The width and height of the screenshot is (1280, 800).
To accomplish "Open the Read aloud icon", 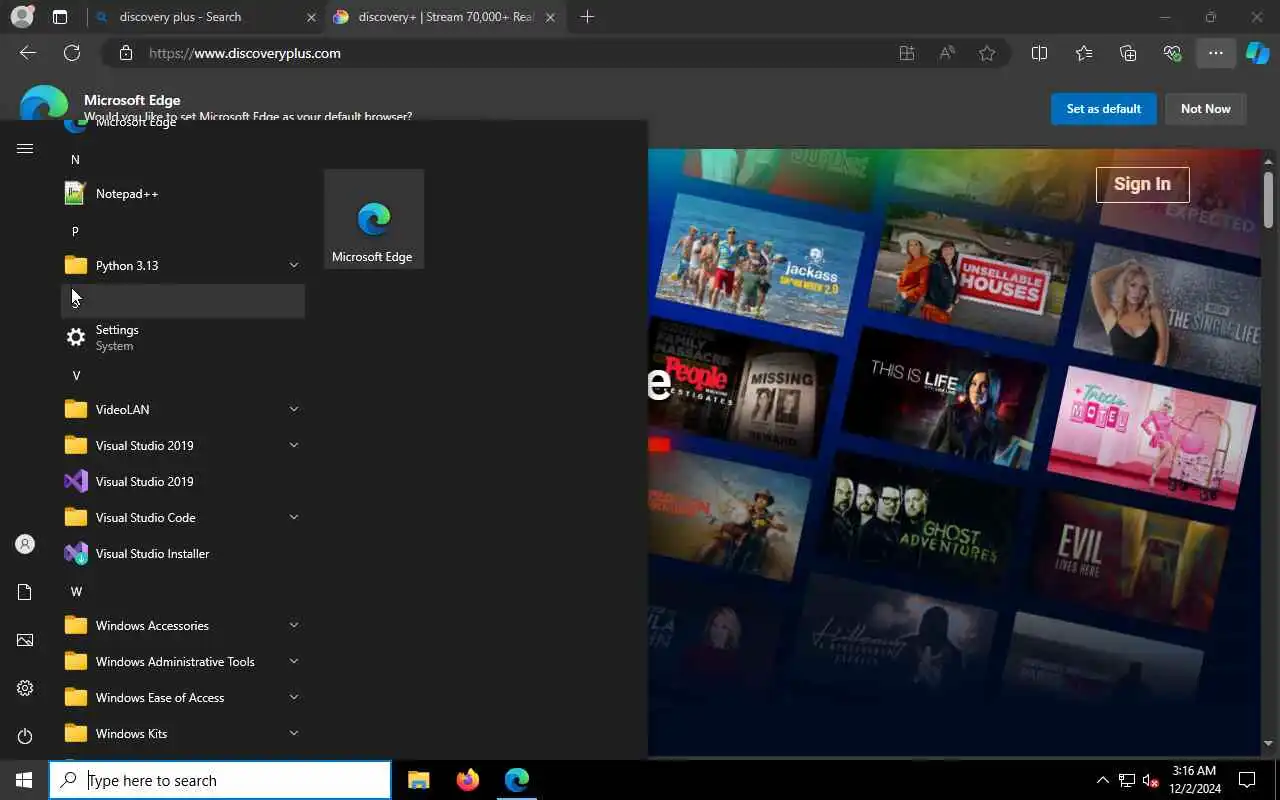I will pos(947,53).
